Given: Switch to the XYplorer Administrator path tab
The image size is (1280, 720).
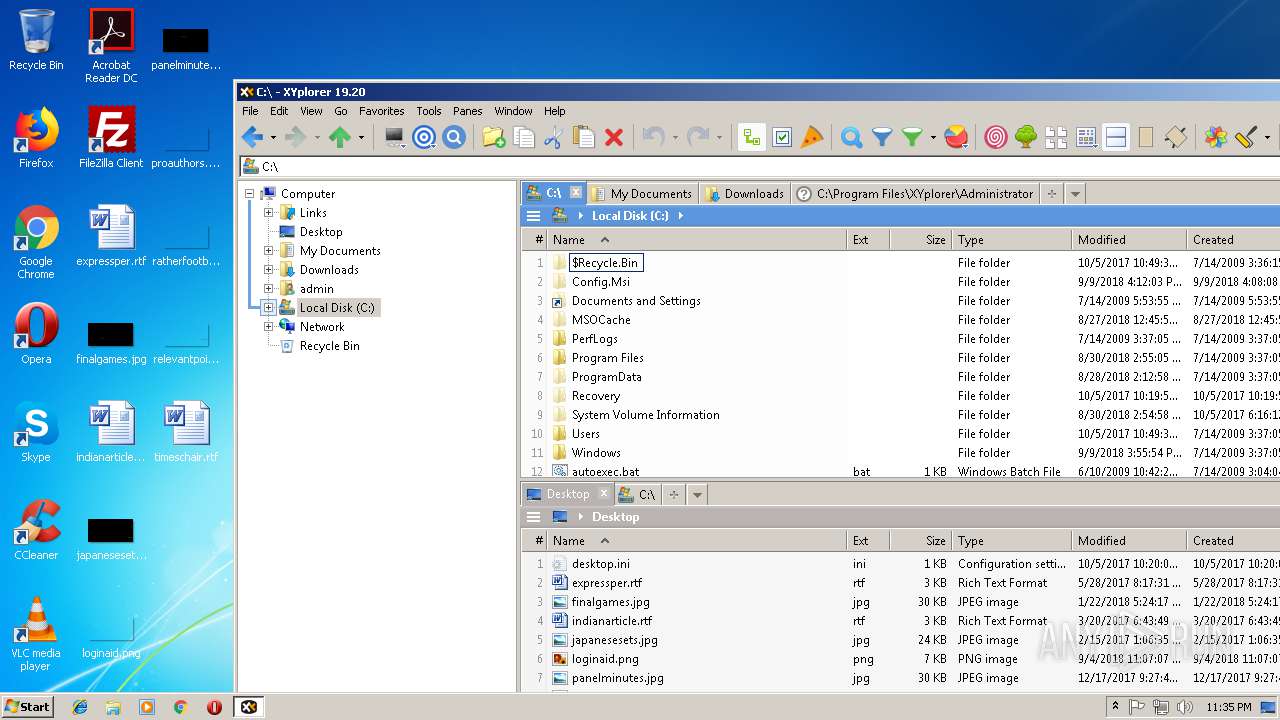Looking at the screenshot, I should tap(914, 194).
